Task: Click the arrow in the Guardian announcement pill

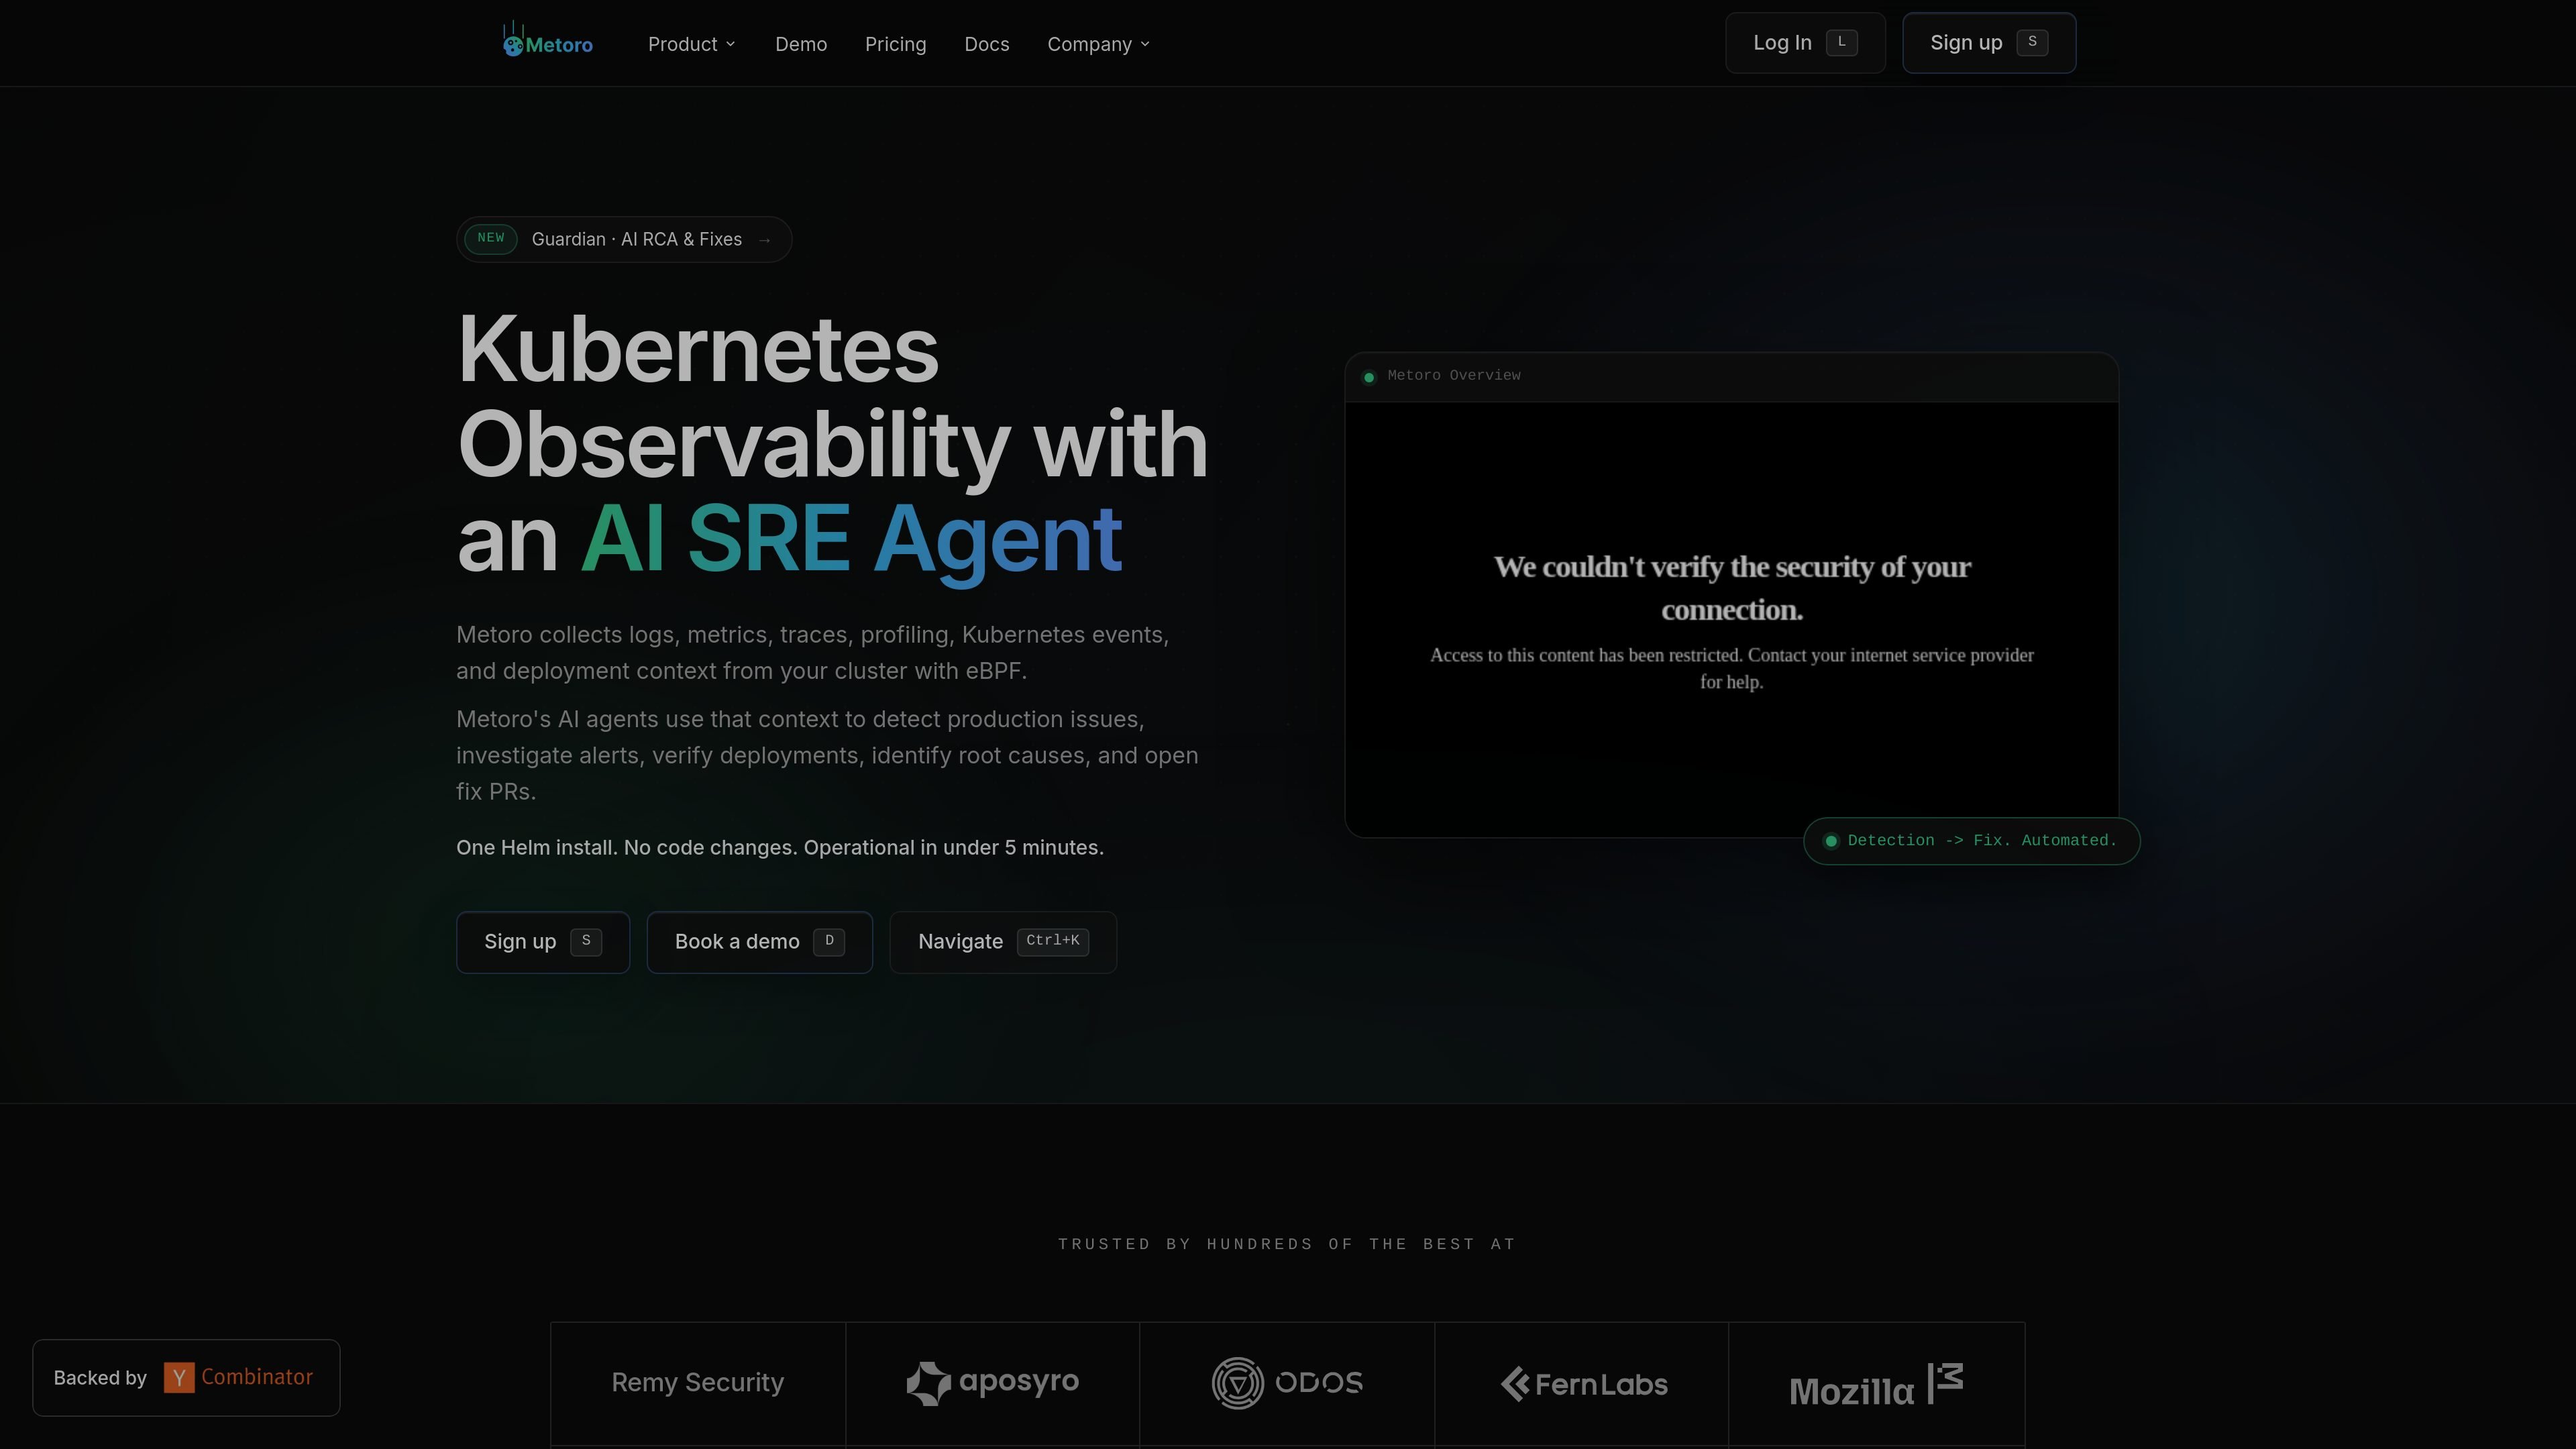Action: pos(765,240)
